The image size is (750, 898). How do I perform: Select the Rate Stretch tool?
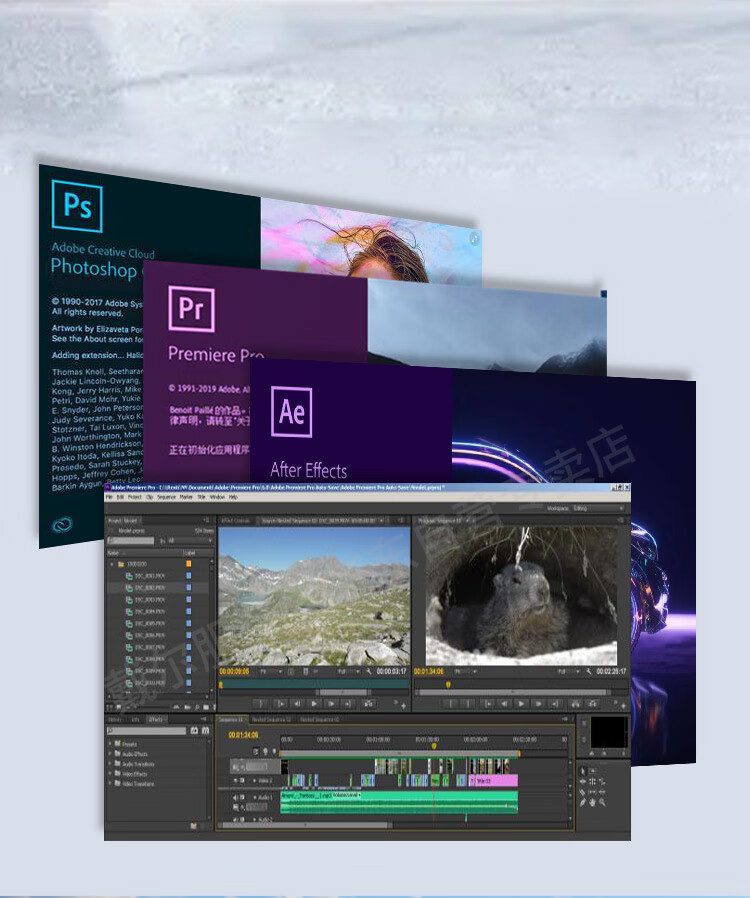pyautogui.click(x=602, y=782)
